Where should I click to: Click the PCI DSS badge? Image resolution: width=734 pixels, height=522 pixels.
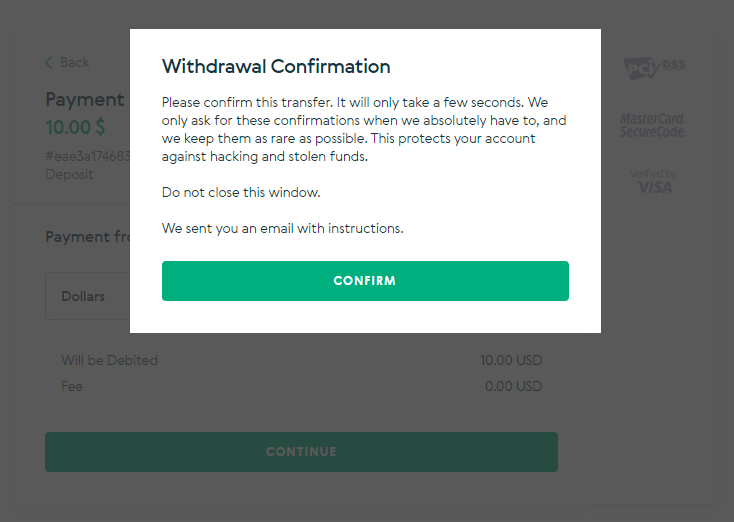tap(653, 67)
